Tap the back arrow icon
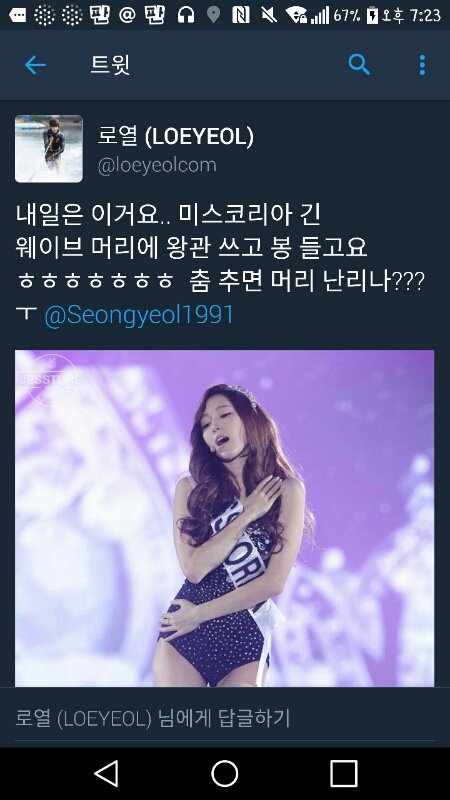 pyautogui.click(x=35, y=65)
